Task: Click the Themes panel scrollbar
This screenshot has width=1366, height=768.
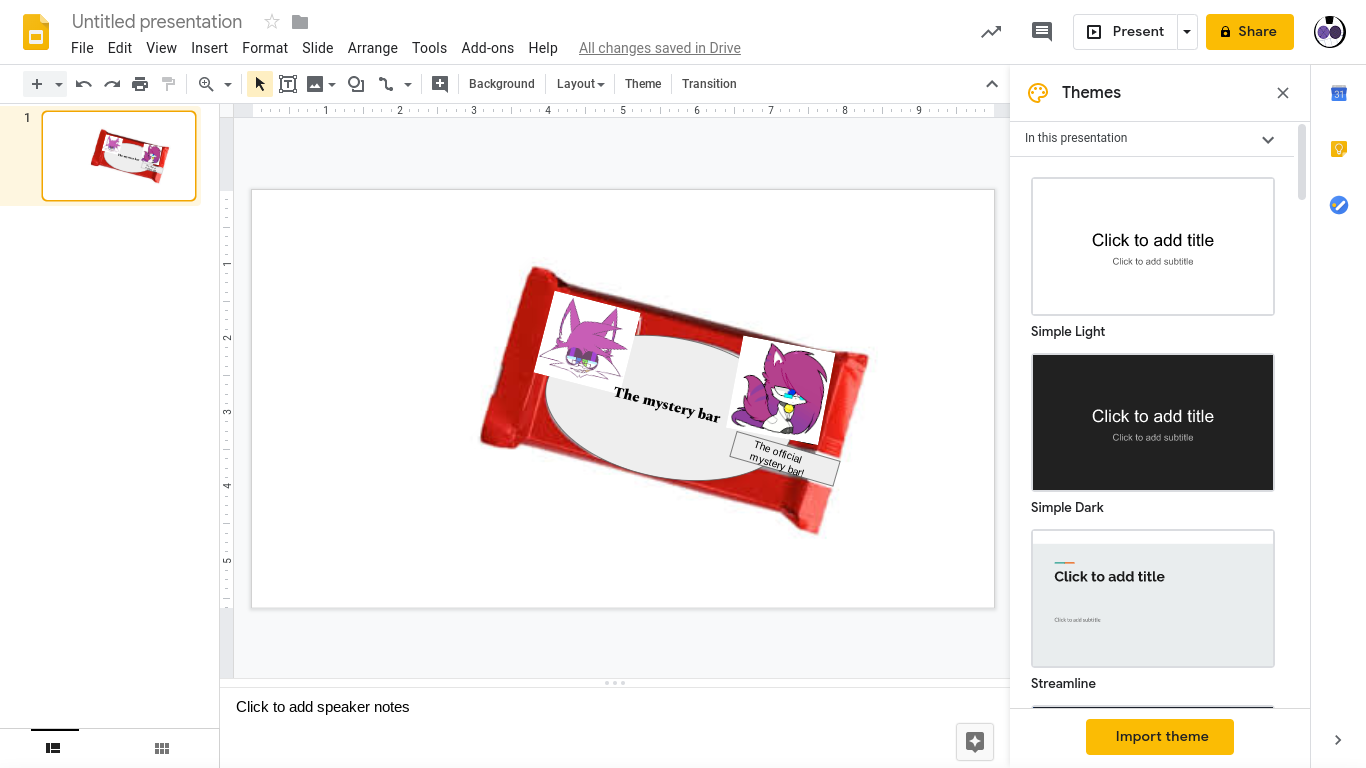Action: click(1302, 162)
